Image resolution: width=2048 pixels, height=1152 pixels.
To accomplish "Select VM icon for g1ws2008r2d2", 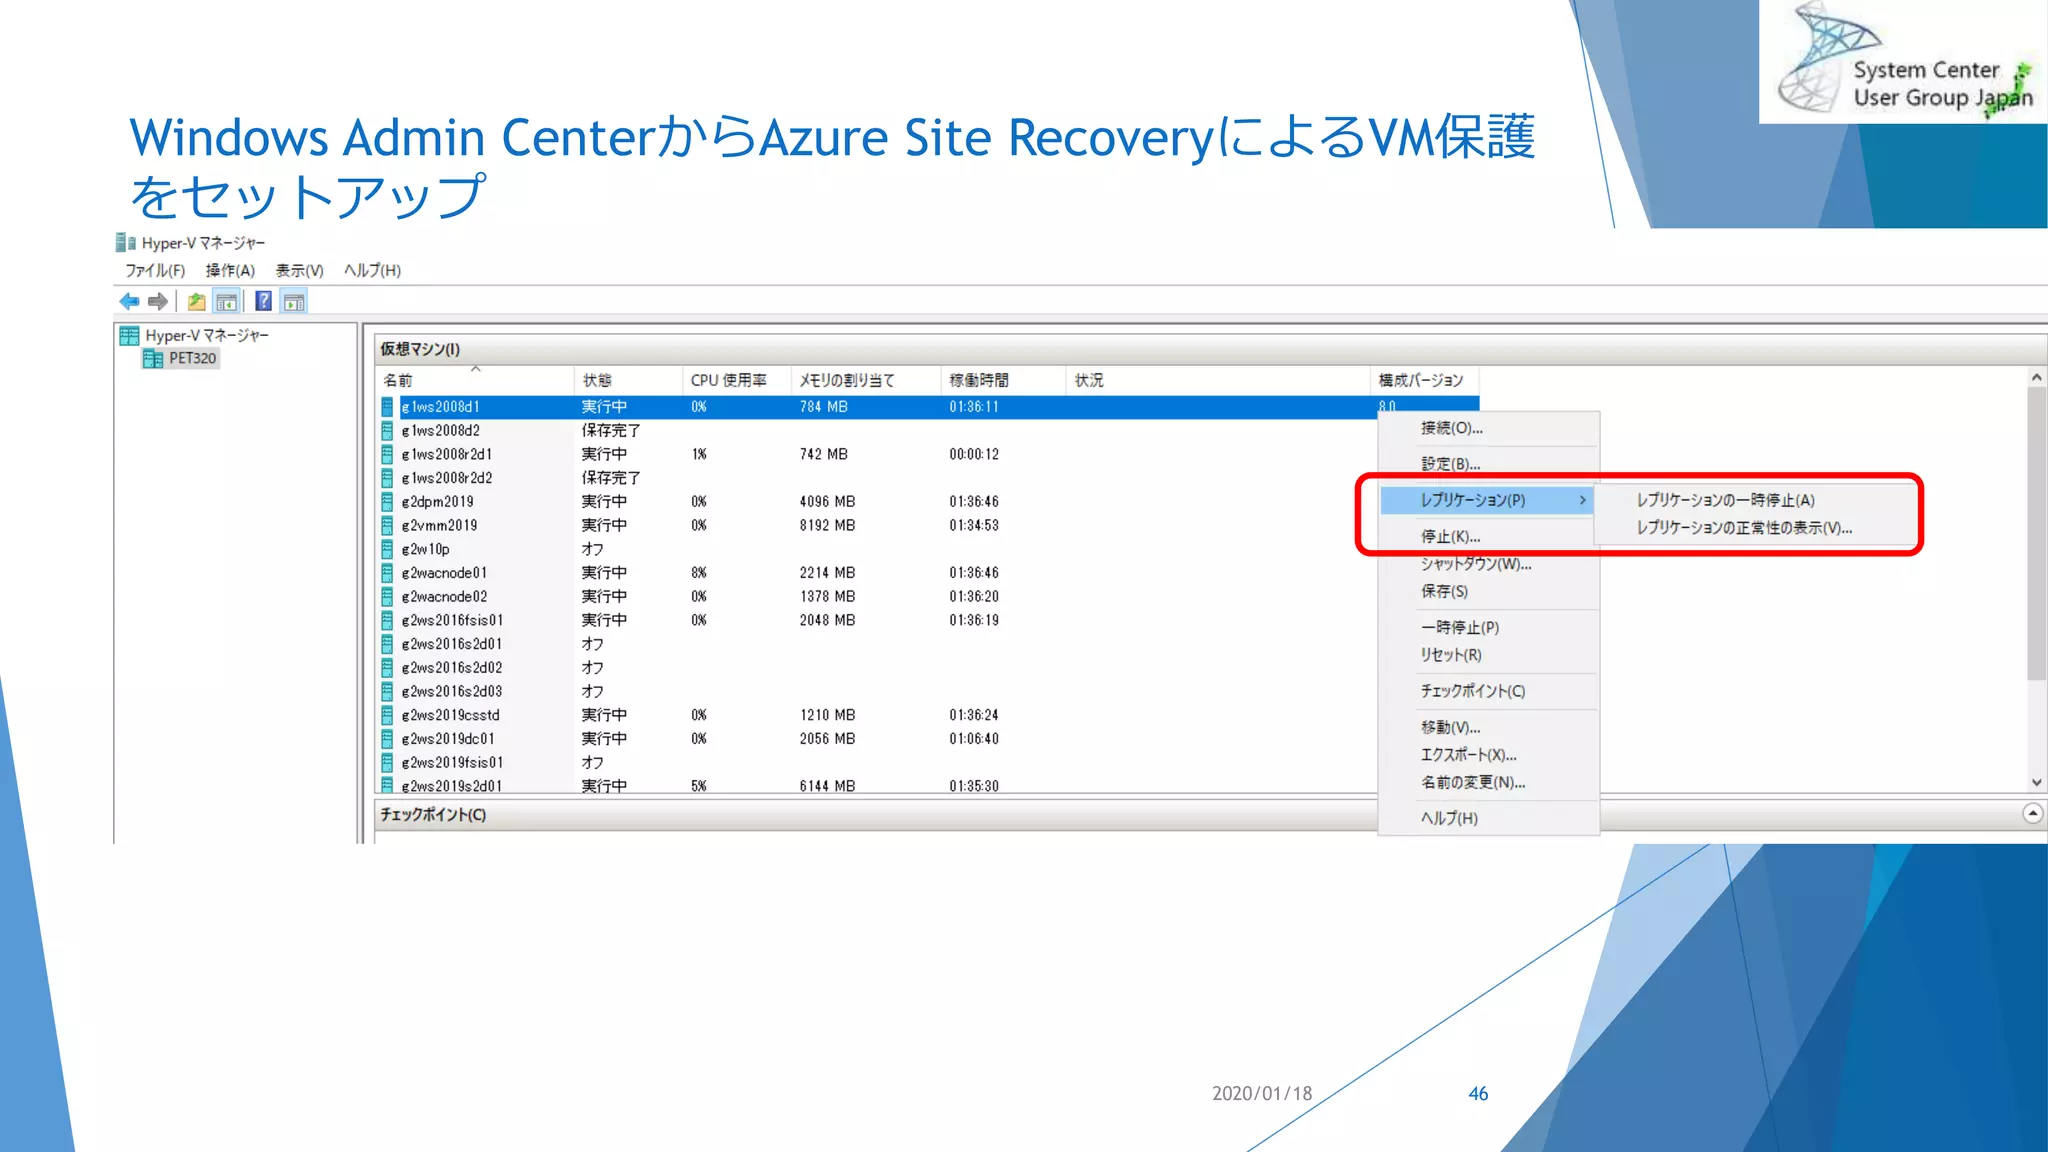I will (387, 478).
